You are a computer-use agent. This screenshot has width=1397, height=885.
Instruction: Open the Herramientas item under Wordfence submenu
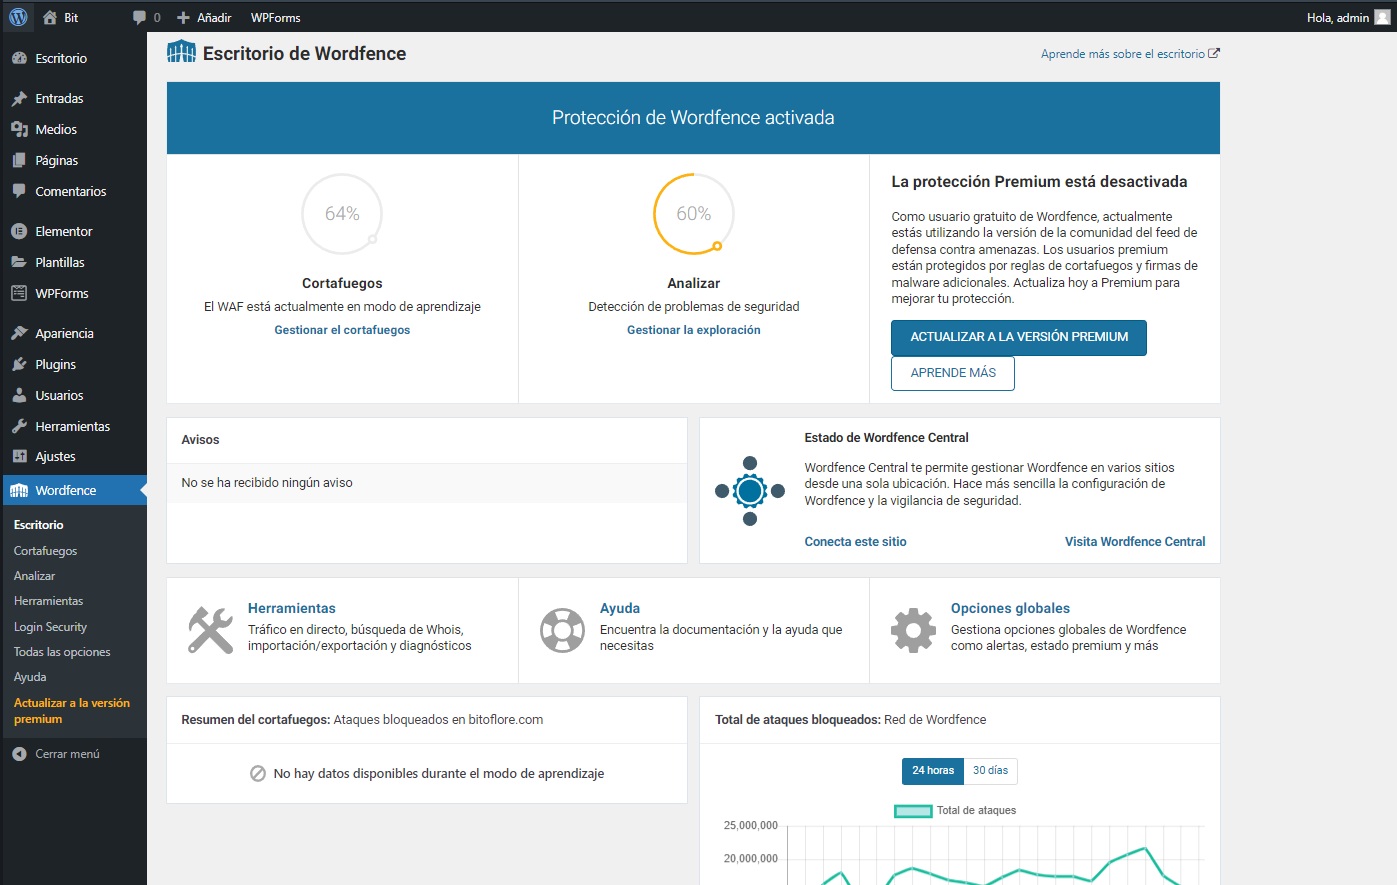[48, 601]
